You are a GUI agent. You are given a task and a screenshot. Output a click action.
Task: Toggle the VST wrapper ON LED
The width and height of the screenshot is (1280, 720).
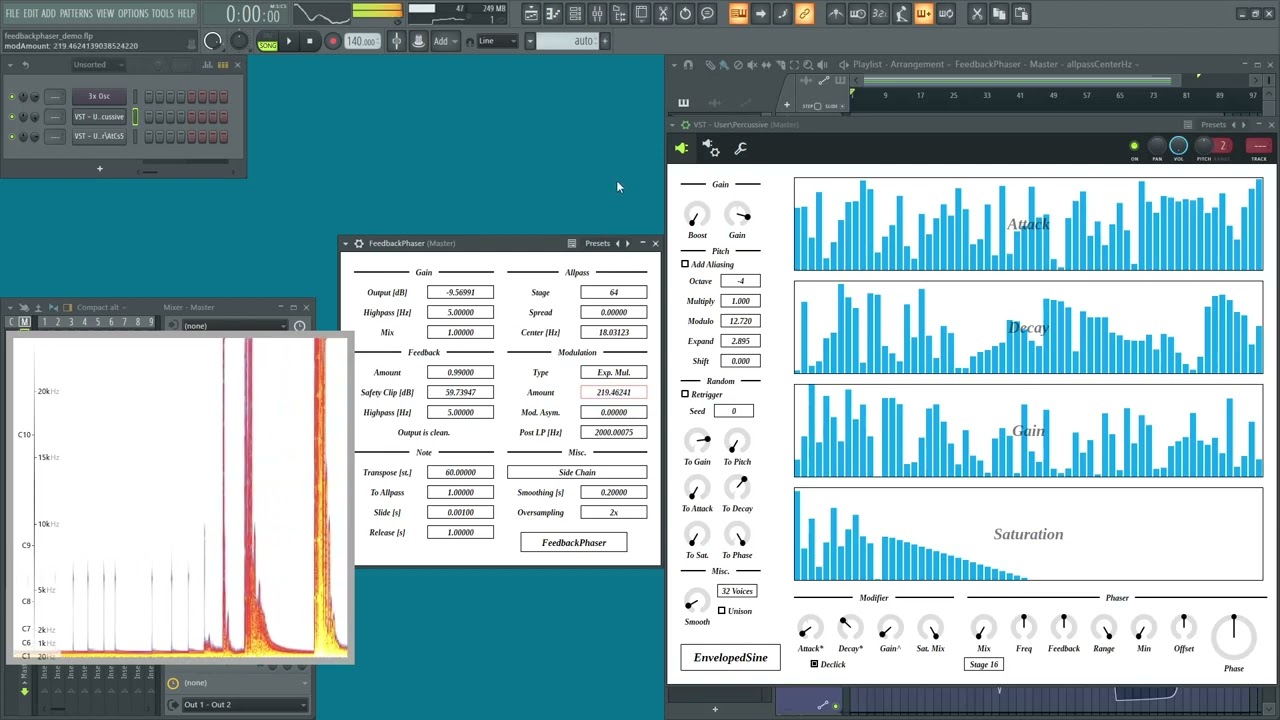pyautogui.click(x=1134, y=147)
